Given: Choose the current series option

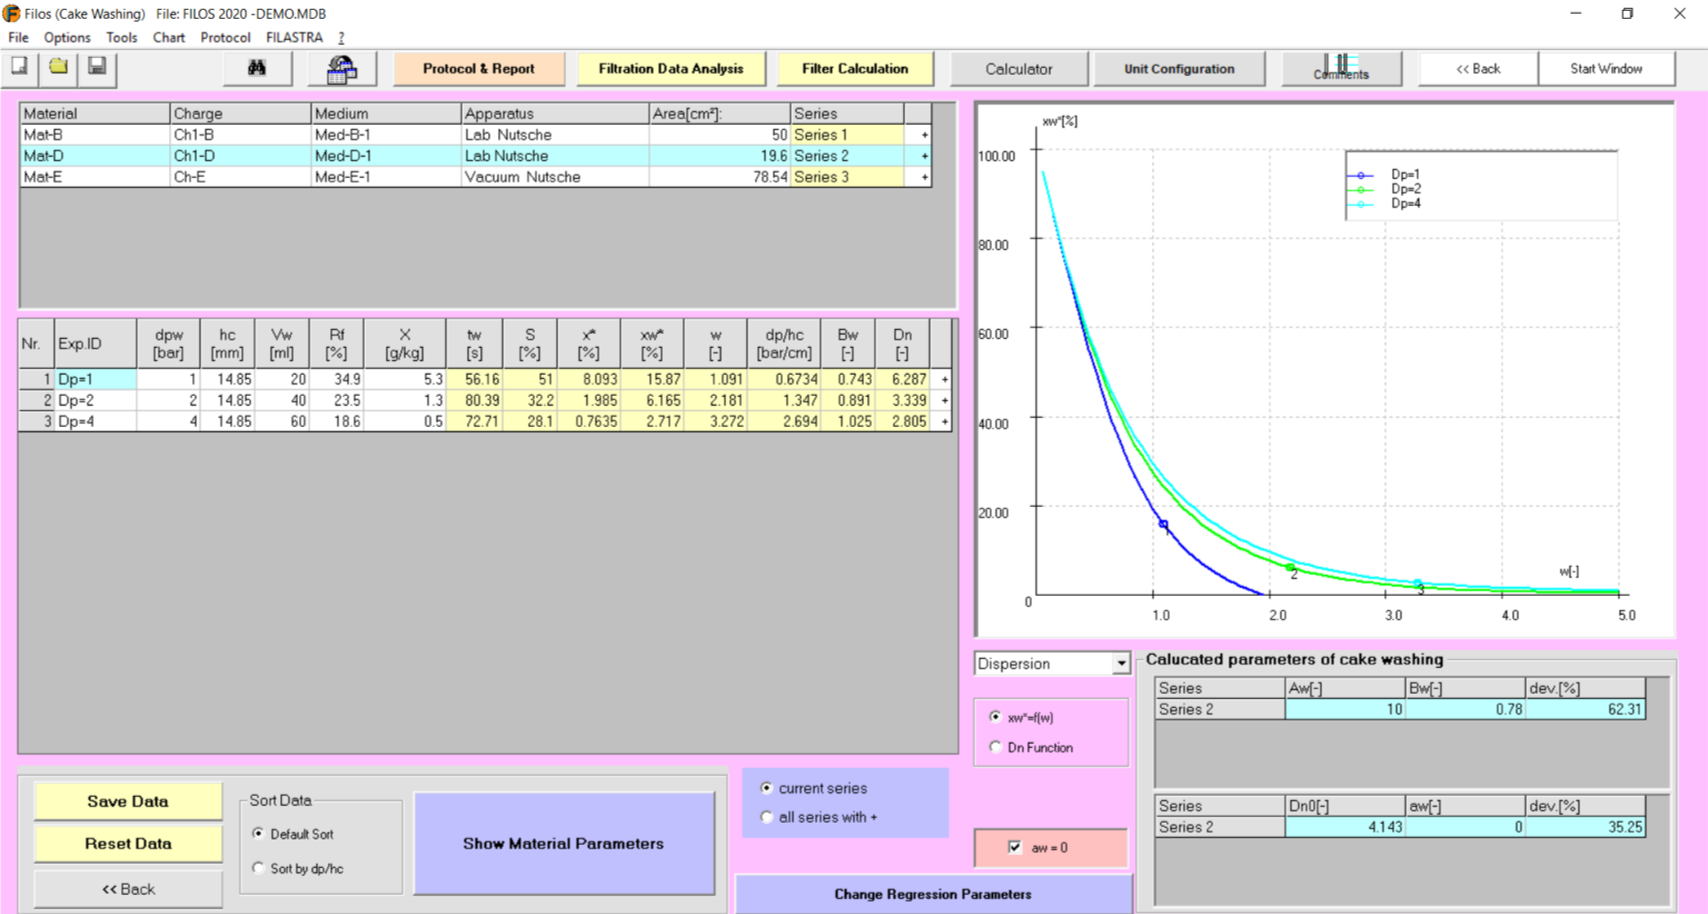Looking at the screenshot, I should 767,788.
